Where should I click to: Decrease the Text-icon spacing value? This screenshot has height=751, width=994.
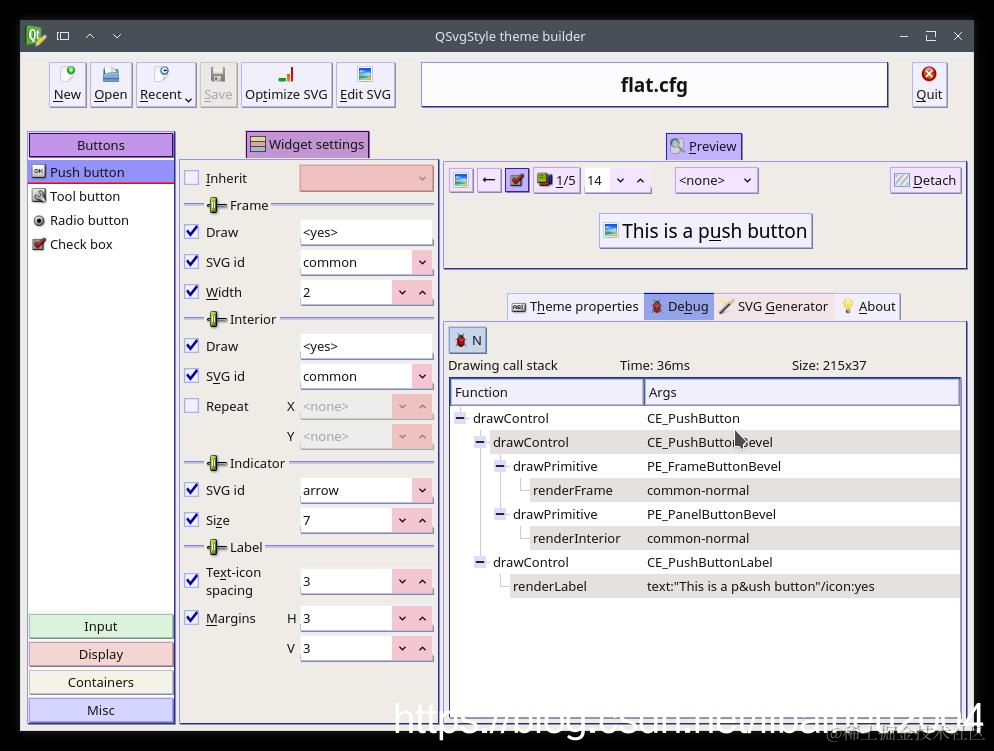pos(403,581)
